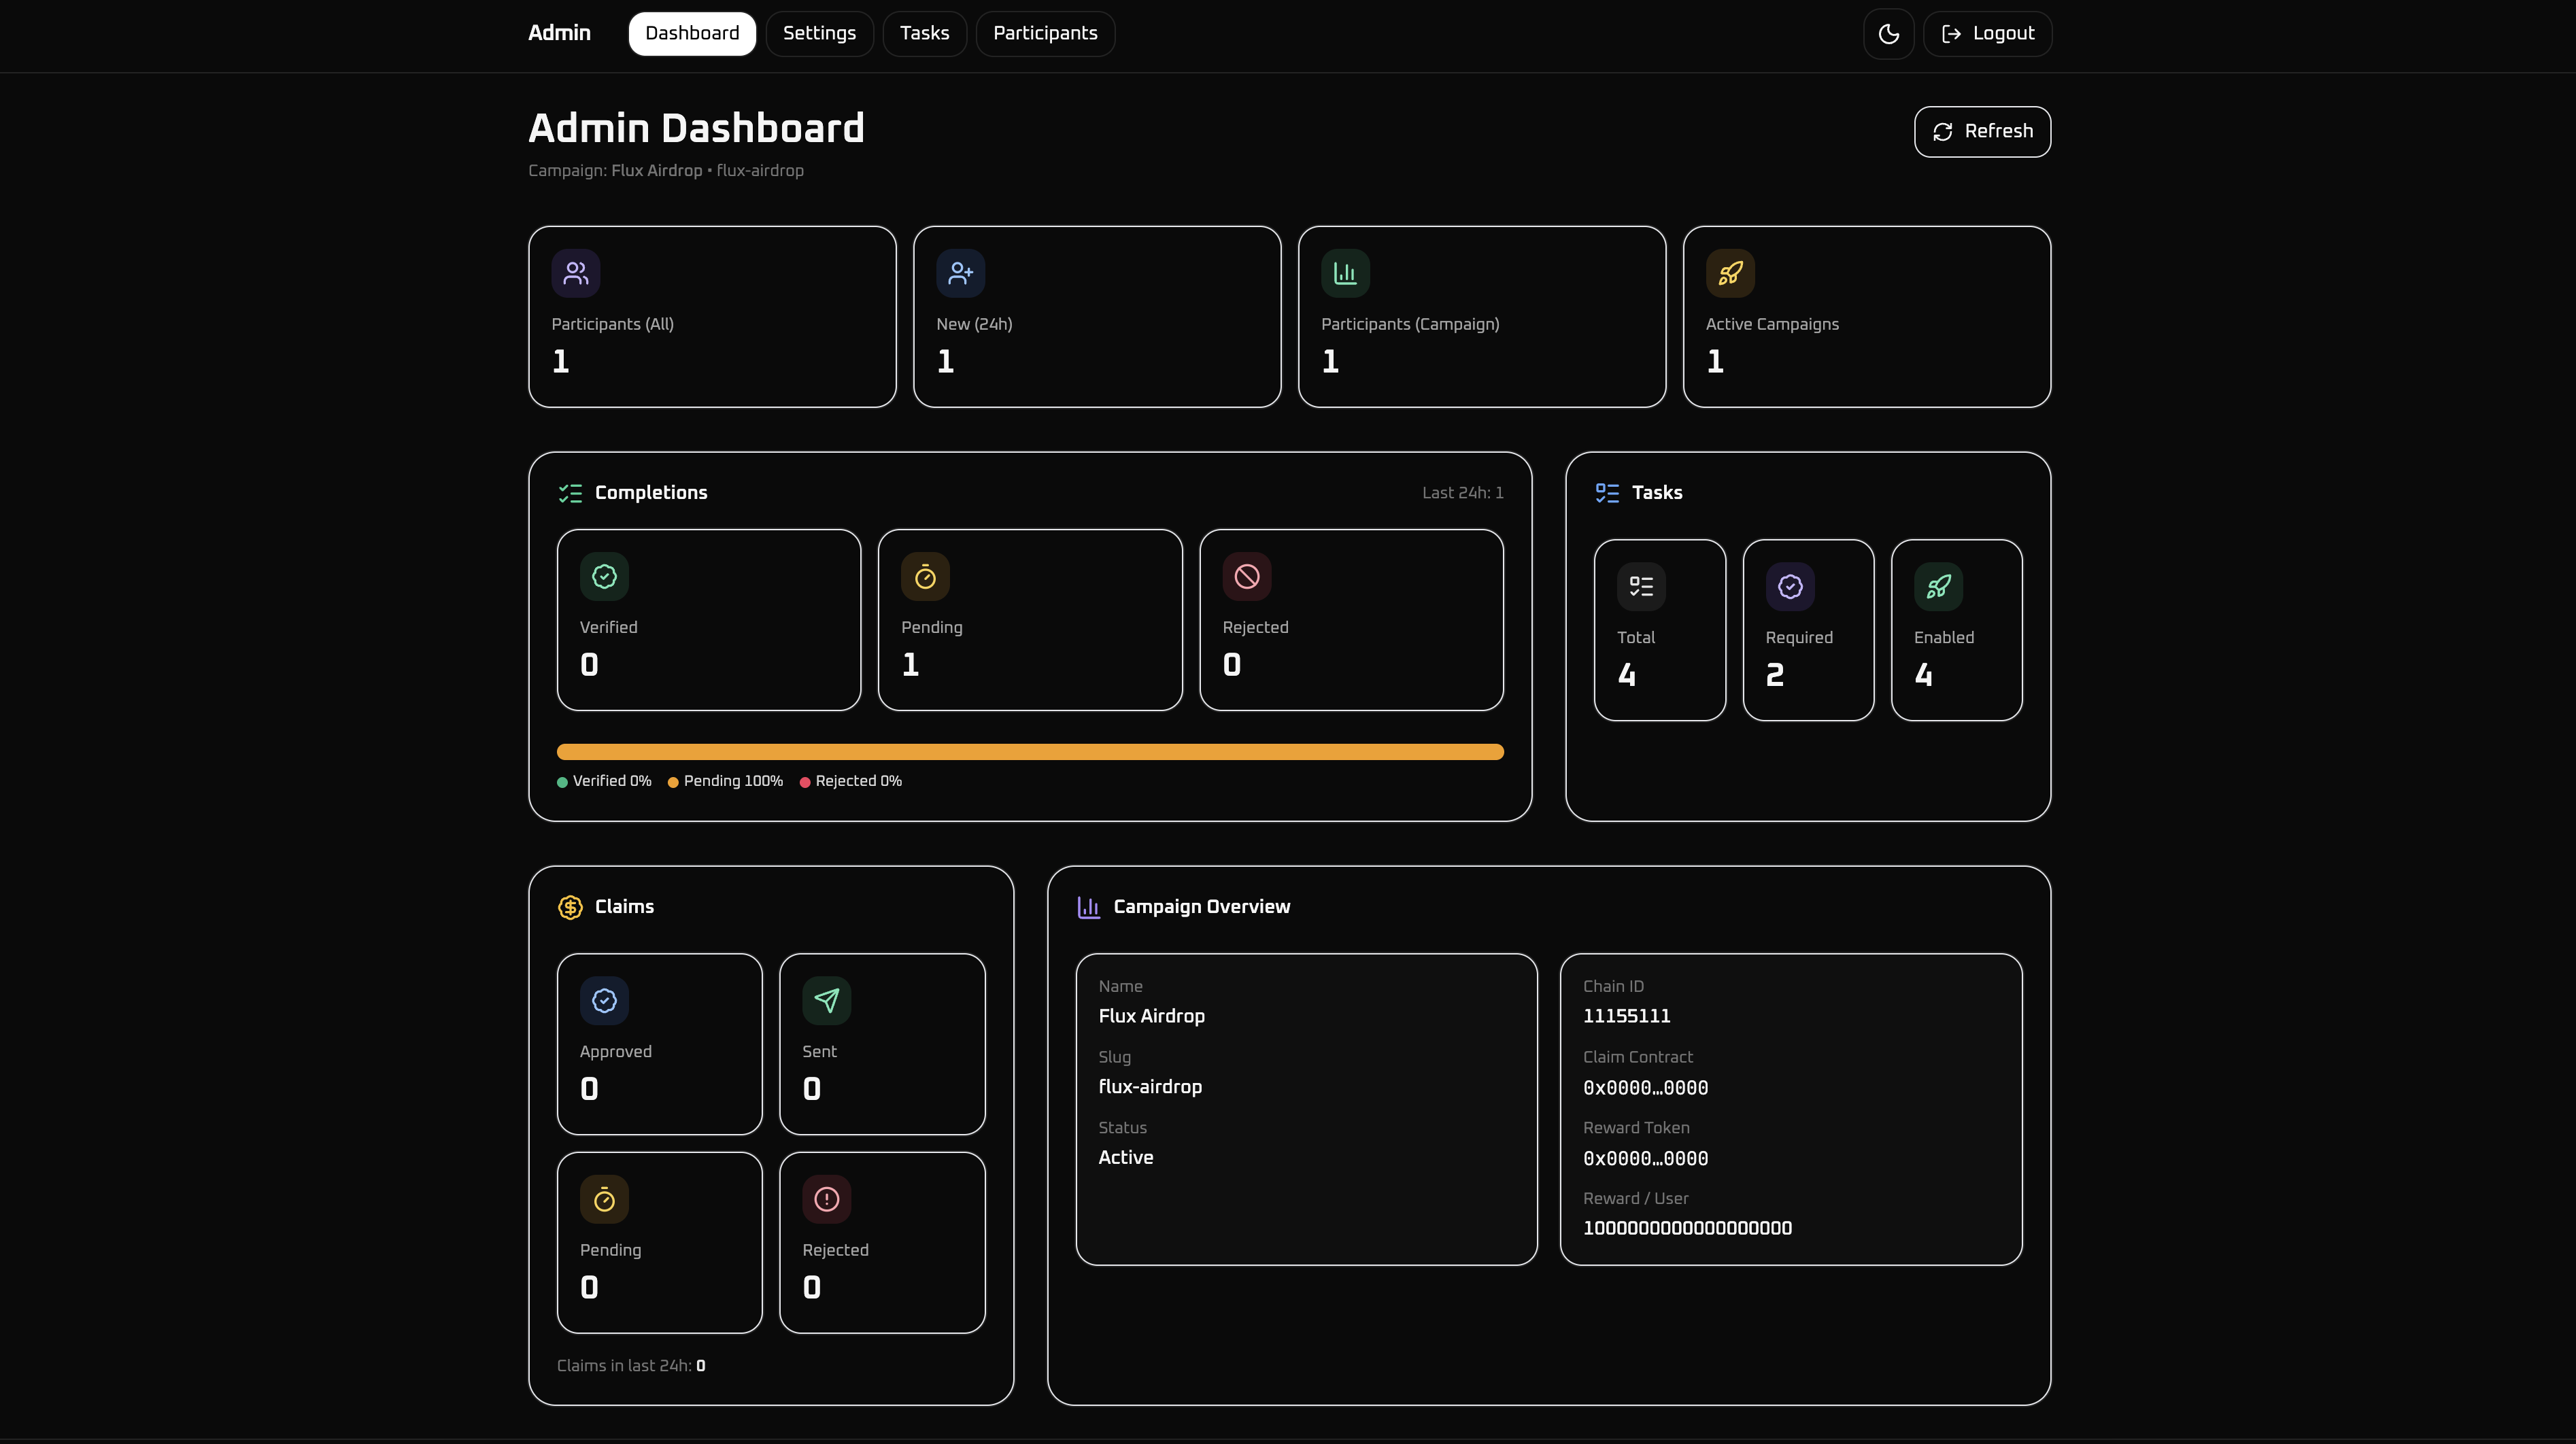Click the Rejected claims alert icon

pyautogui.click(x=826, y=1199)
